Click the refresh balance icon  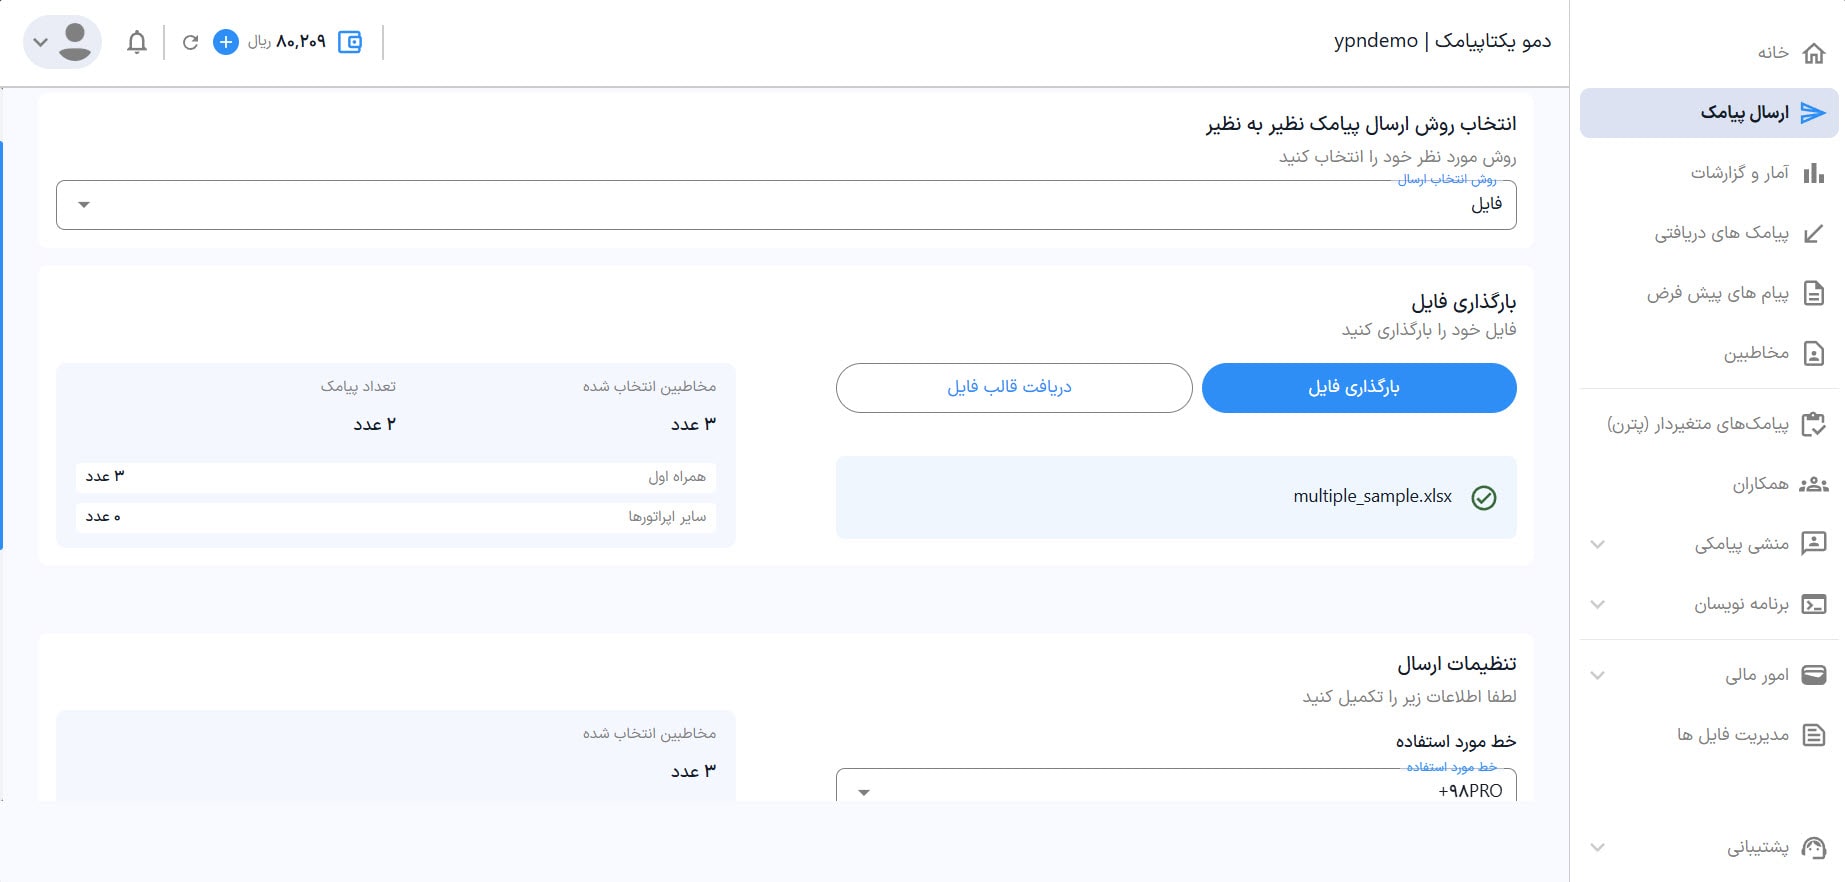coord(190,42)
